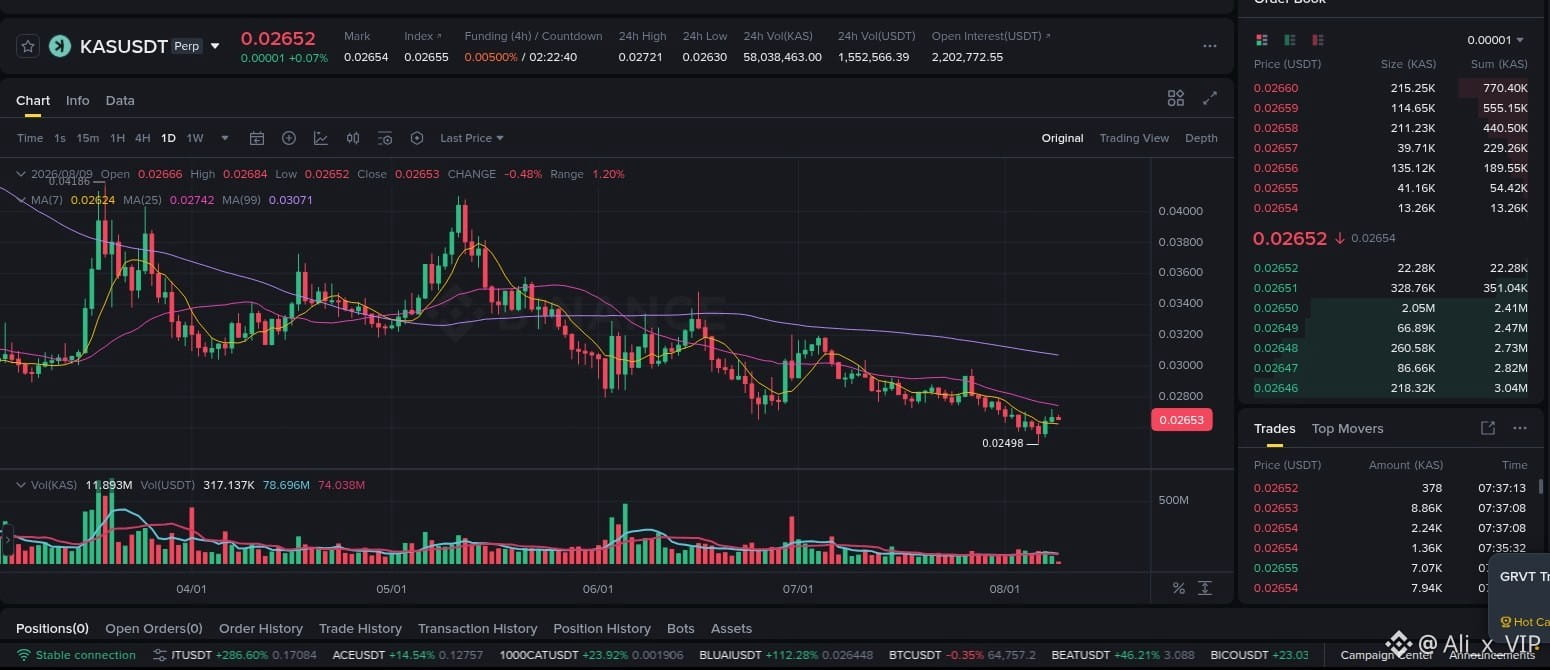Viewport: 1550px width, 670px height.
Task: Open the chart display settings icon
Action: (x=385, y=138)
